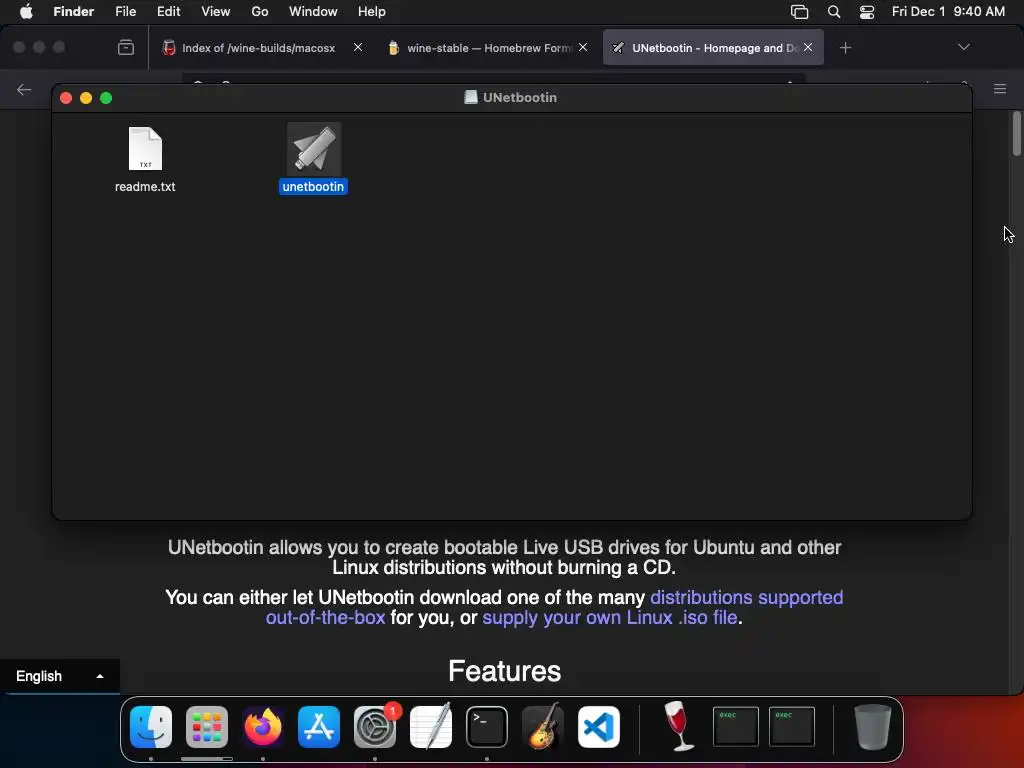Image resolution: width=1024 pixels, height=768 pixels.
Task: Follow the supply your own Linux .iso file link
Action: coord(610,618)
